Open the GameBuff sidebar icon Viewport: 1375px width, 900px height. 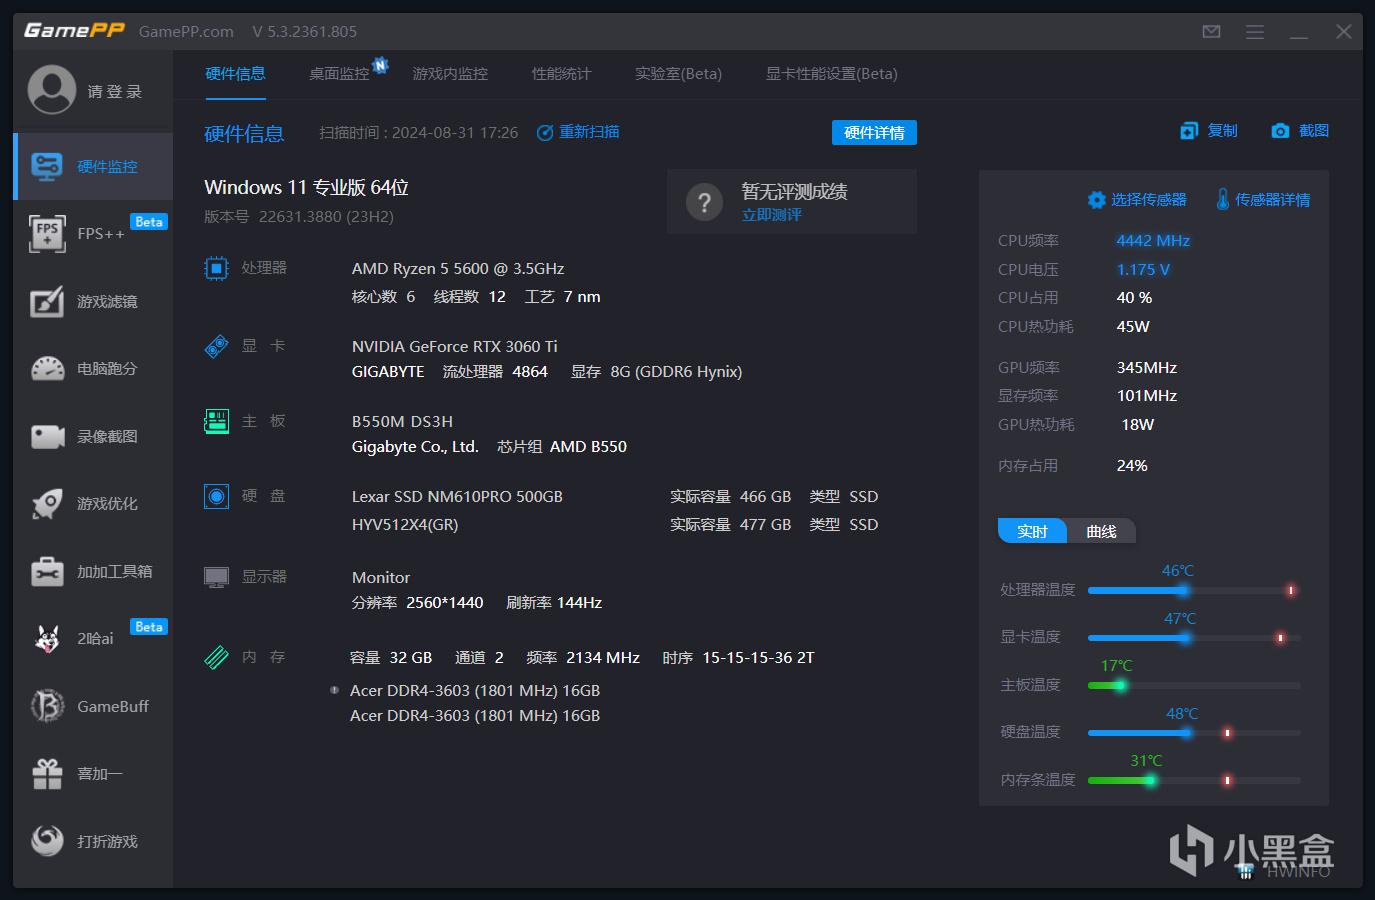(x=47, y=706)
